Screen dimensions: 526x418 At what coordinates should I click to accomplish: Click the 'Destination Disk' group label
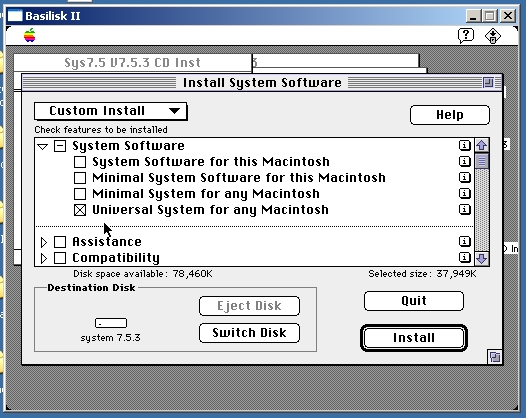coord(91,288)
